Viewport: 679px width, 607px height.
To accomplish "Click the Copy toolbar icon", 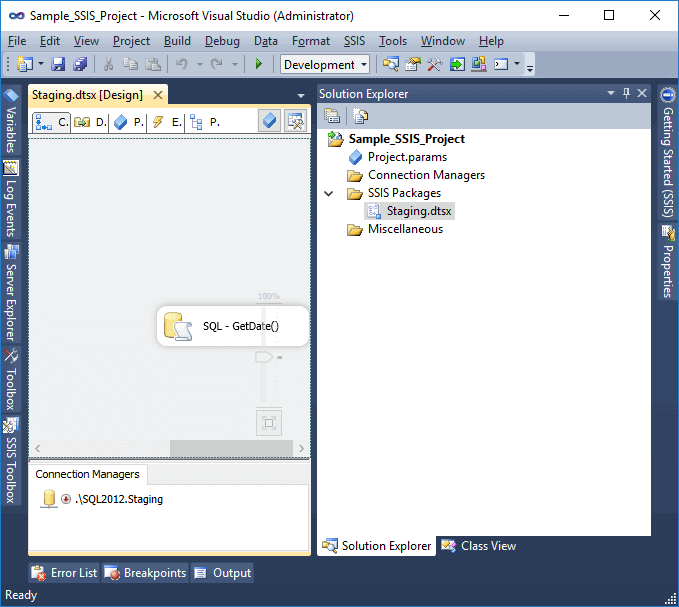I will pyautogui.click(x=130, y=65).
